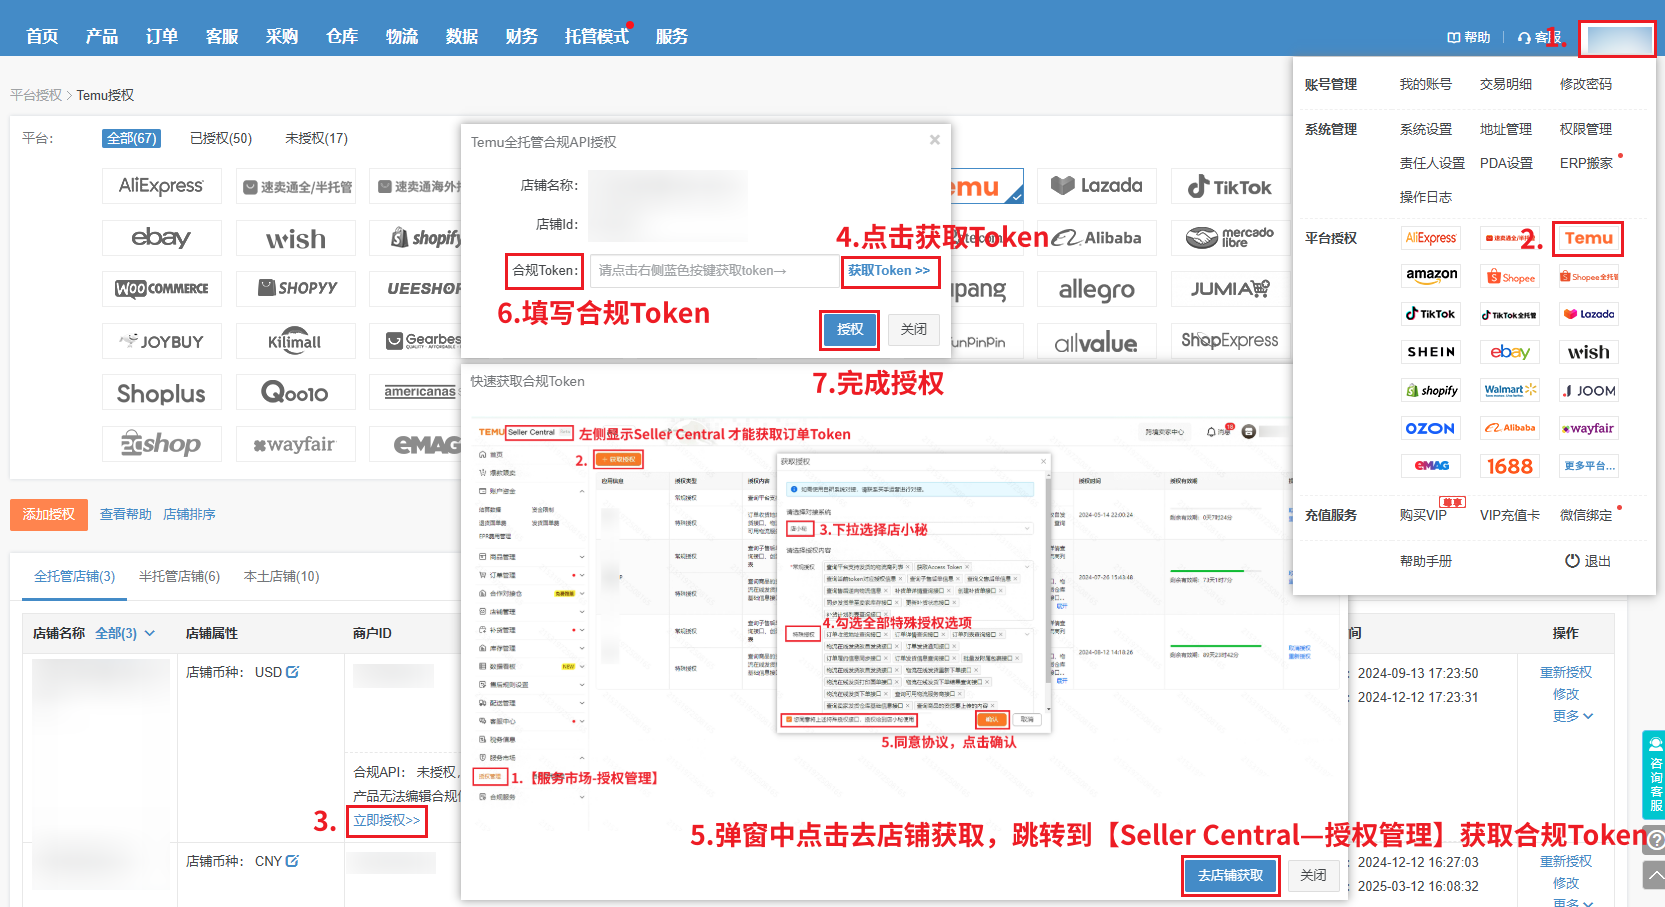
Task: Select the SHOPYY platform tile
Action: pyautogui.click(x=295, y=289)
